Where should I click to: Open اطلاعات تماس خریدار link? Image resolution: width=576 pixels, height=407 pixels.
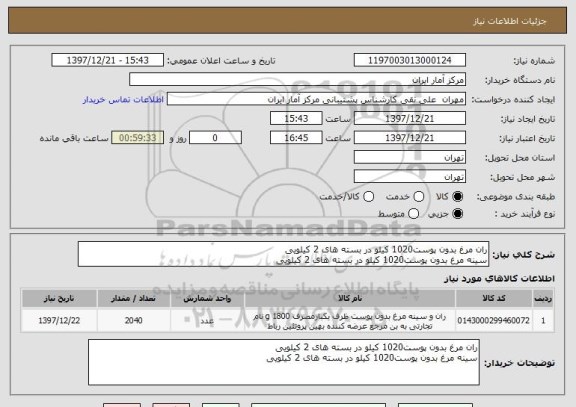(123, 100)
